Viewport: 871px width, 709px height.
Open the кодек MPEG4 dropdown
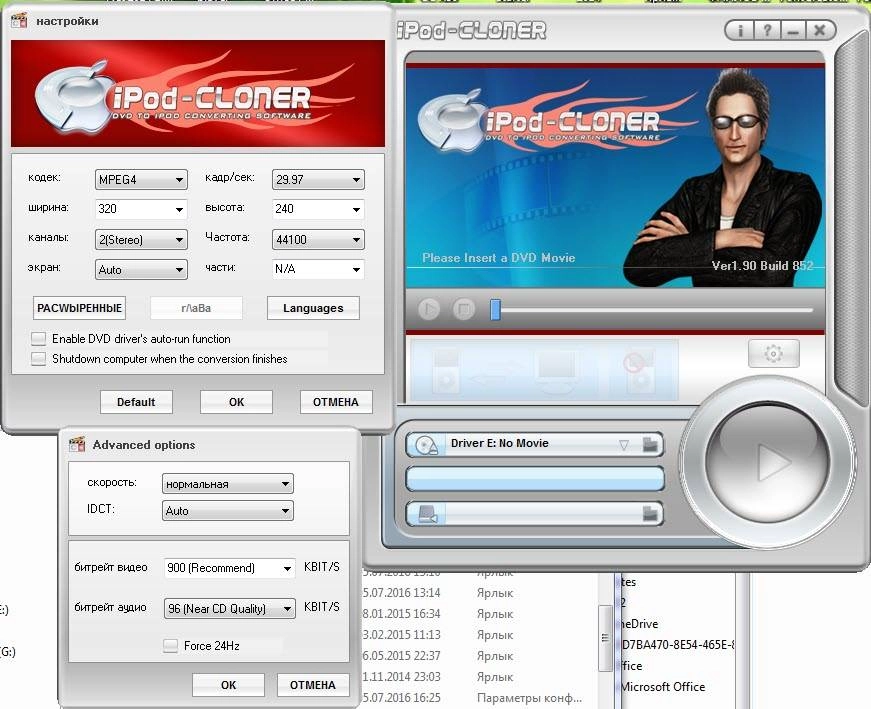141,179
